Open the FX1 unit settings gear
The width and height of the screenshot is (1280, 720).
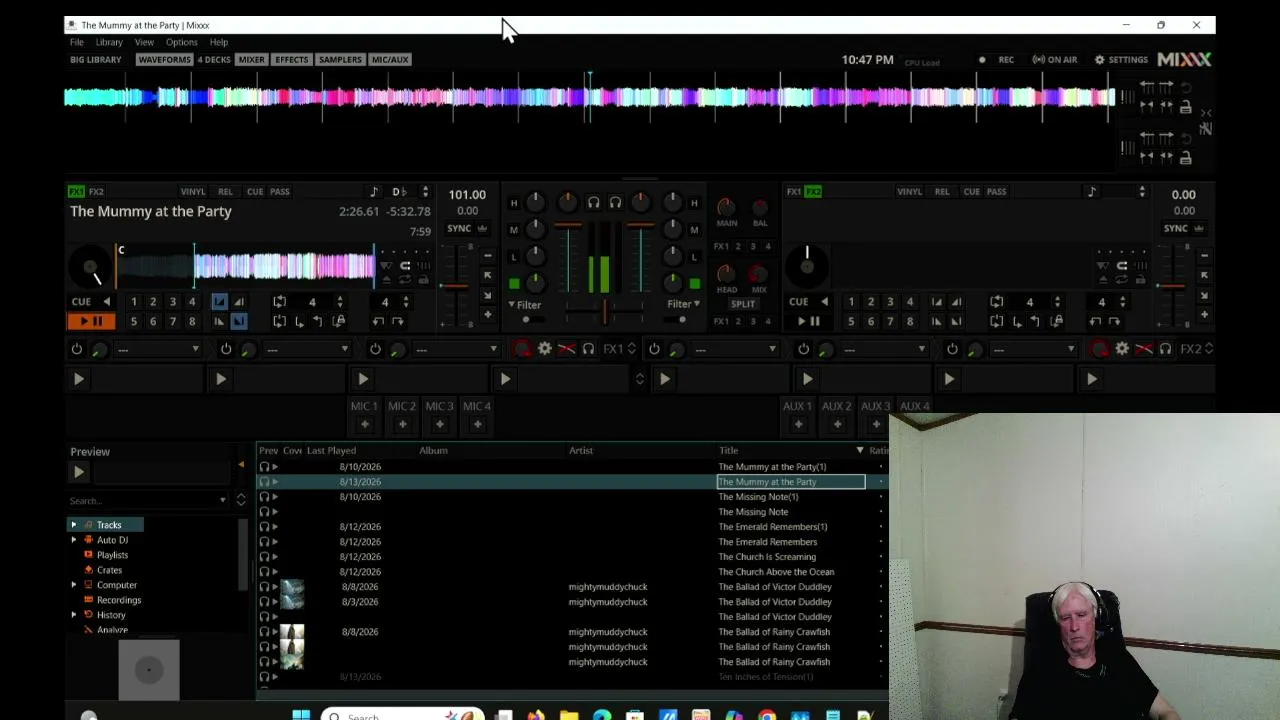tap(545, 349)
